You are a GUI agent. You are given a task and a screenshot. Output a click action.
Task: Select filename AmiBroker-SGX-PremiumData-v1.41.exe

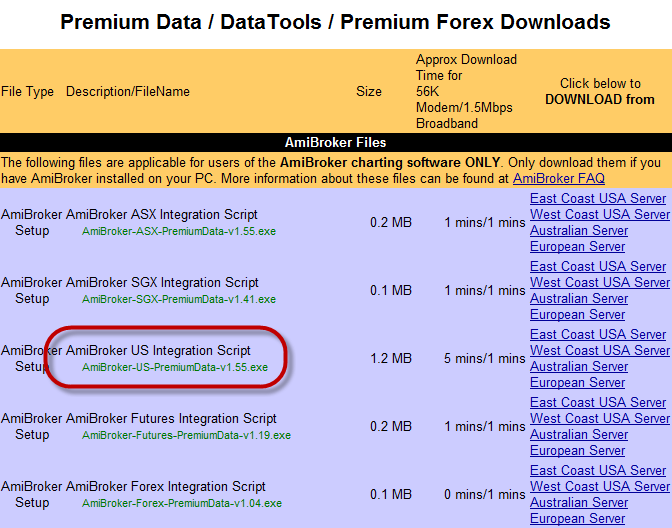(179, 299)
